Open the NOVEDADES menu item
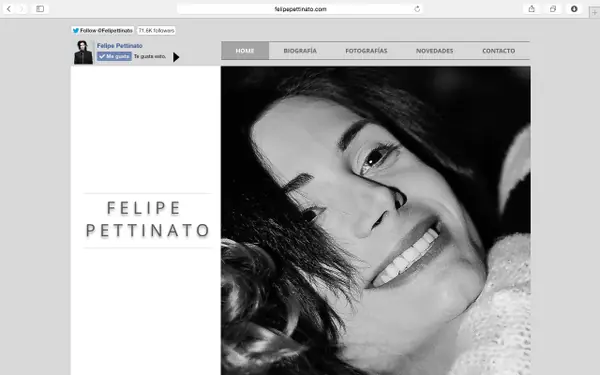 click(x=434, y=51)
